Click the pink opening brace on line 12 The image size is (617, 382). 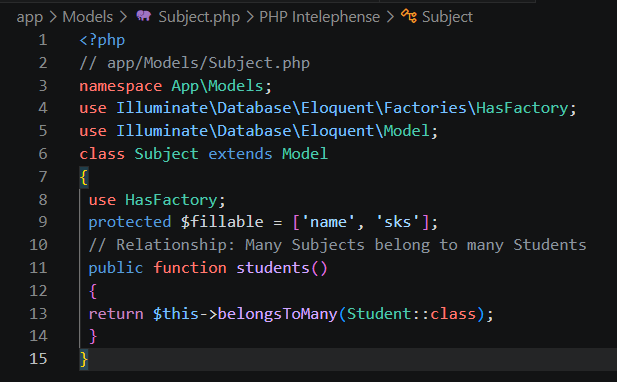click(93, 292)
